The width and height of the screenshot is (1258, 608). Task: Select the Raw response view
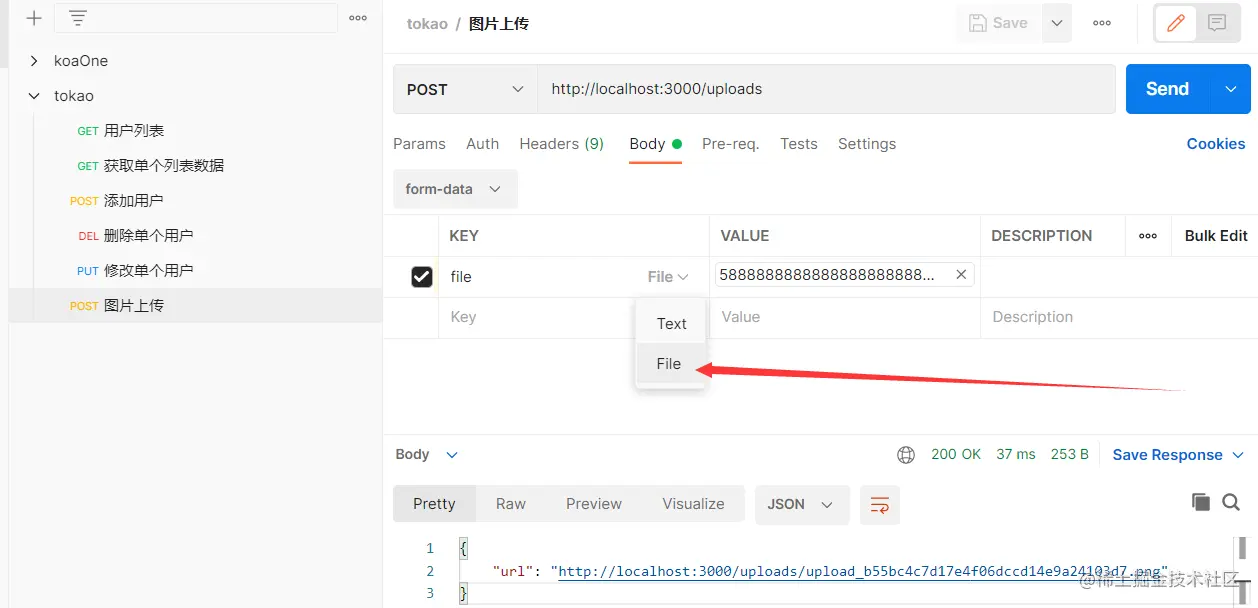(x=510, y=504)
